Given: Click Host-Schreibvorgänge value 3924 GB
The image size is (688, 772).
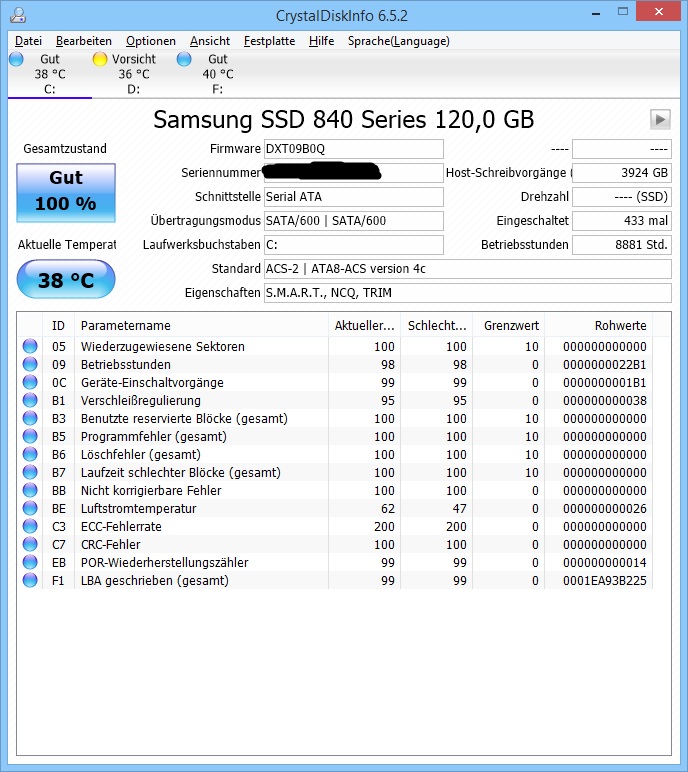Looking at the screenshot, I should point(622,173).
